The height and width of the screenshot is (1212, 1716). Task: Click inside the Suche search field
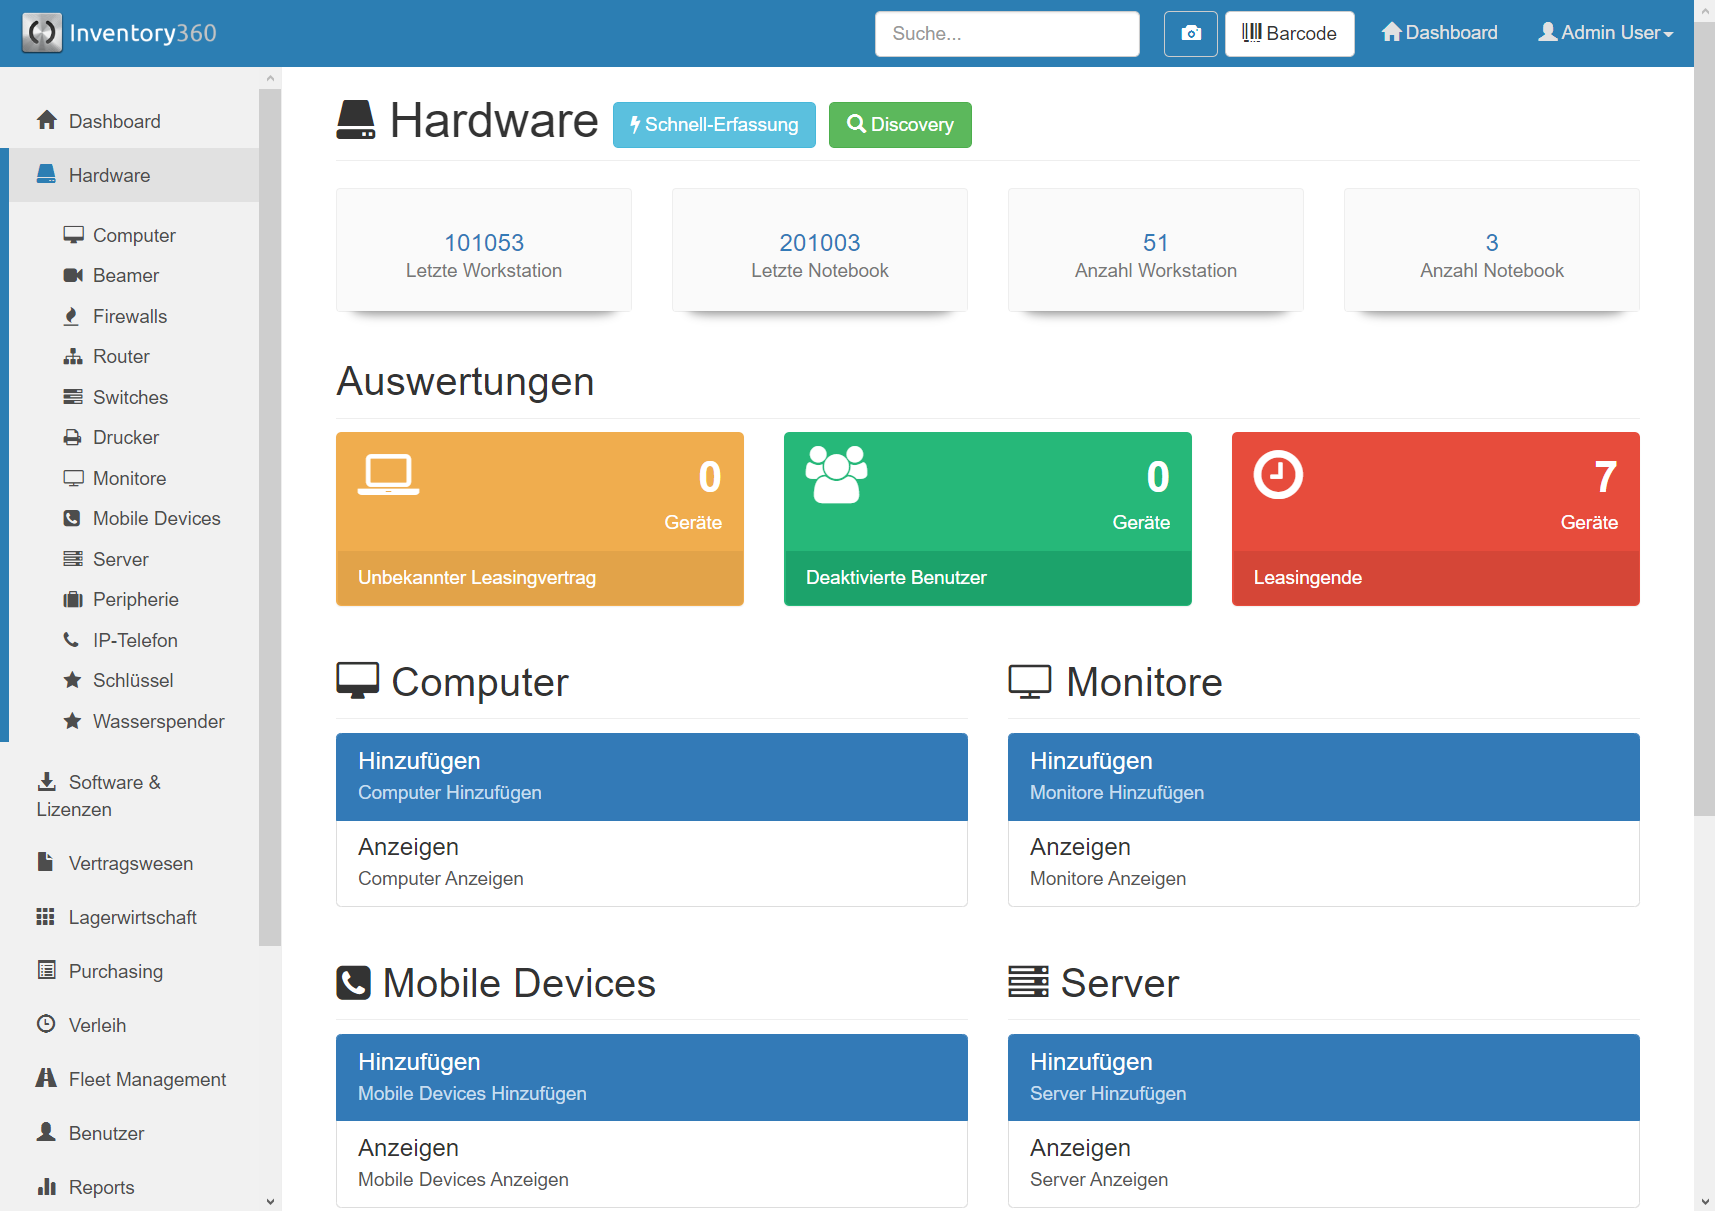(1006, 33)
